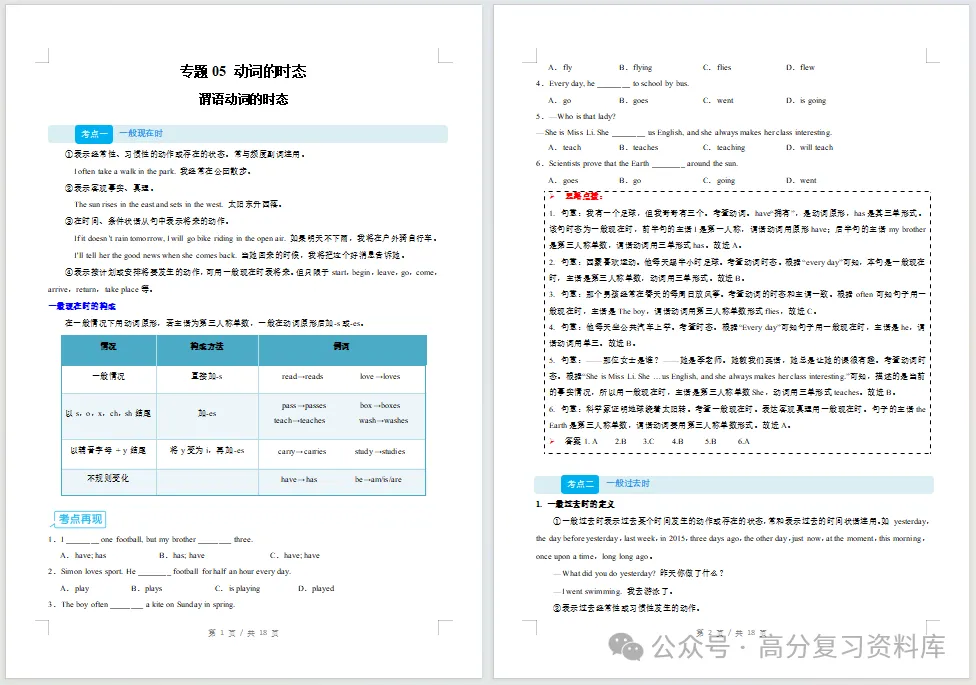Click example carry→carries in table
Image resolution: width=976 pixels, height=685 pixels.
302,451
